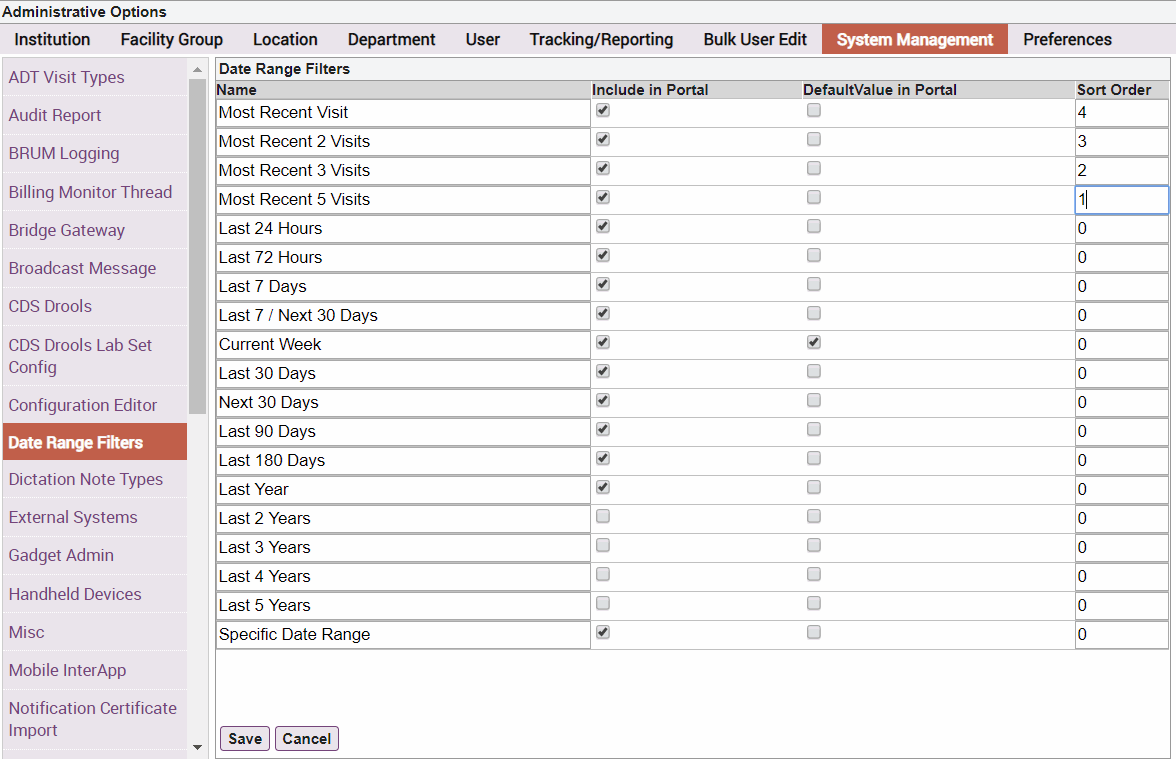Open the Institution tab
The image size is (1176, 759).
(x=52, y=39)
